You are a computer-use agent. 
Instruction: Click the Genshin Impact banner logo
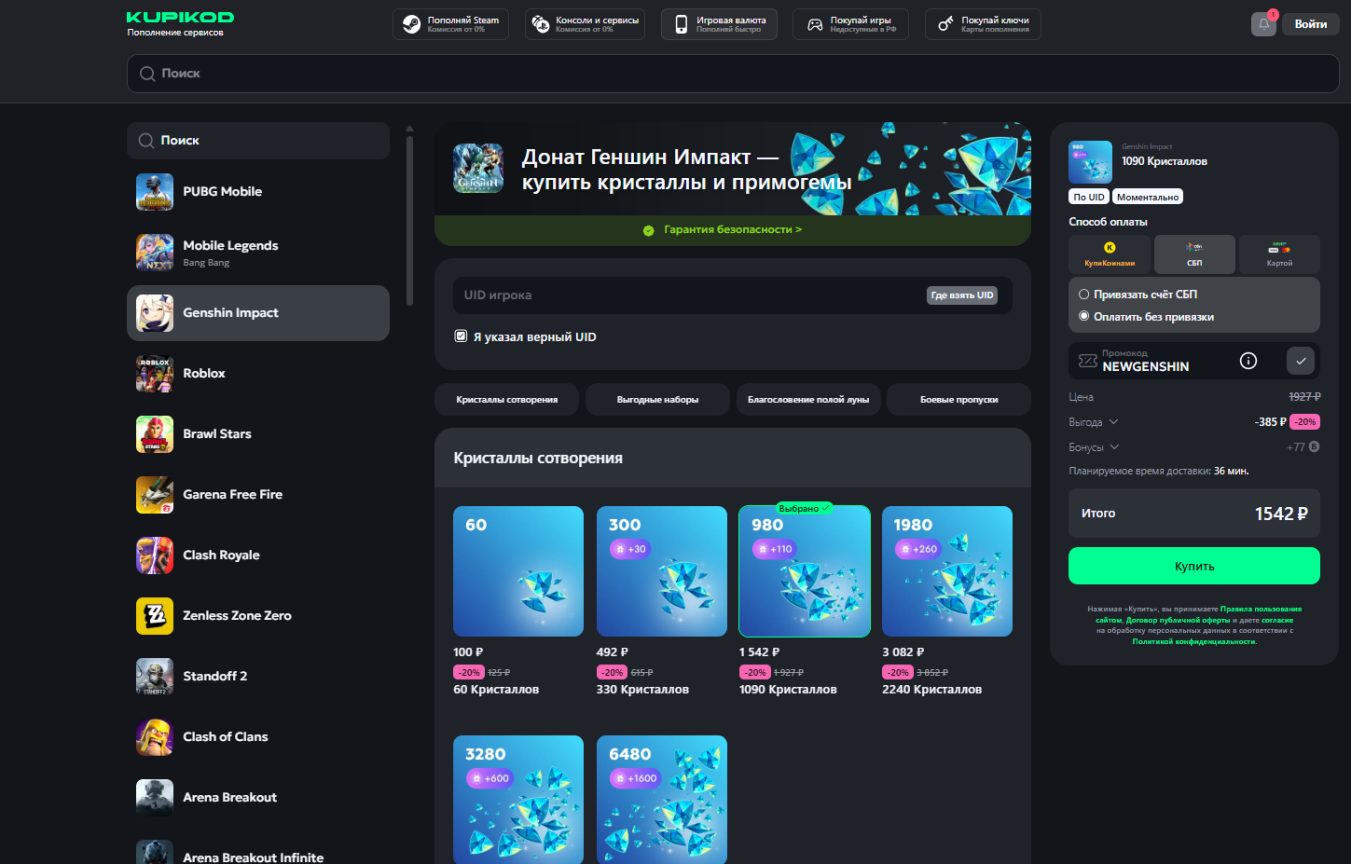point(478,168)
